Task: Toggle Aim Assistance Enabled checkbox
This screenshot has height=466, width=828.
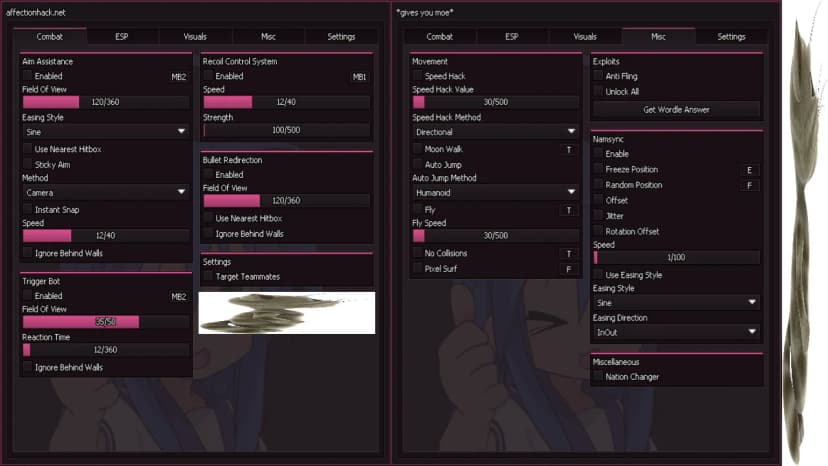Action: coord(27,76)
